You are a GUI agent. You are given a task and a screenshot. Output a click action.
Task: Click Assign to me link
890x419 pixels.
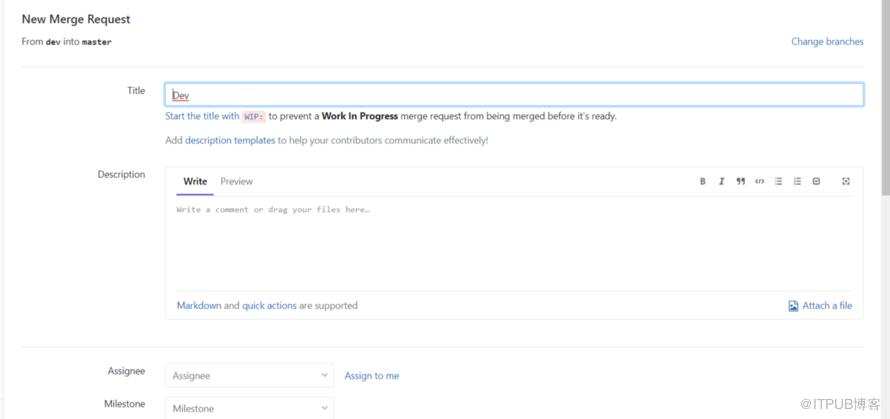tap(372, 376)
